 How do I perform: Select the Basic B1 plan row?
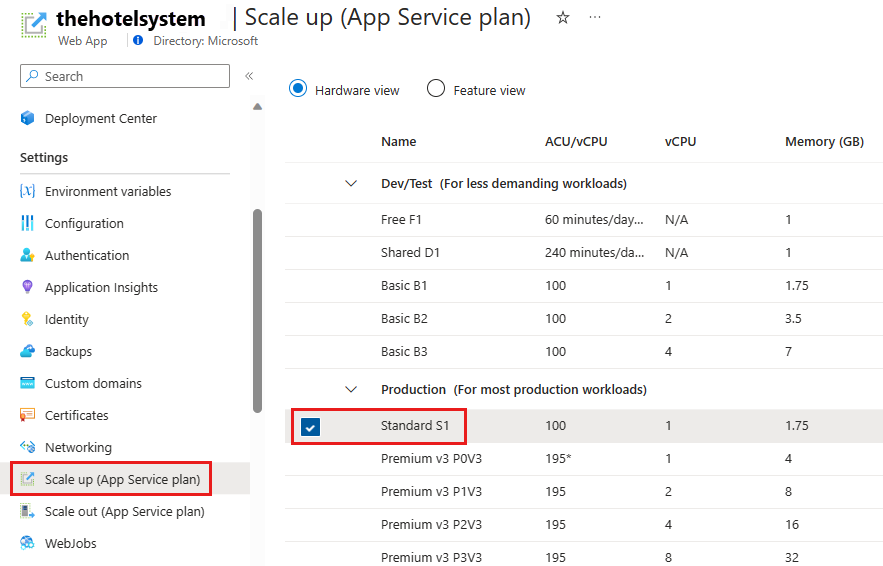[584, 286]
